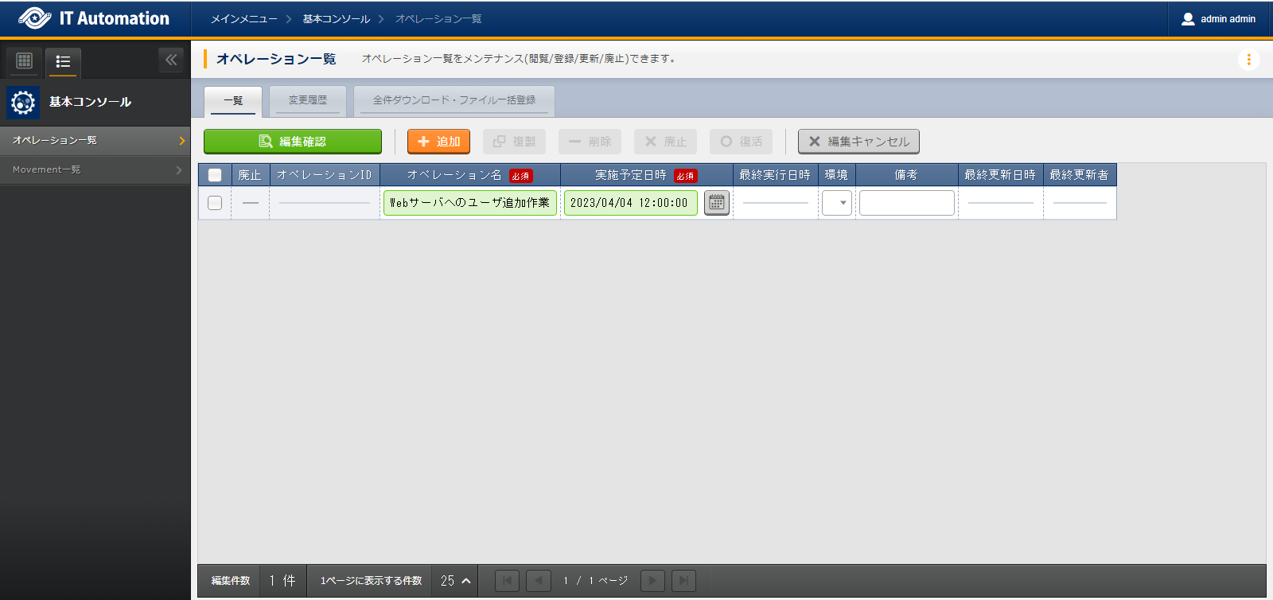Open the 環境 dropdown in the row
The width and height of the screenshot is (1273, 600).
click(836, 202)
